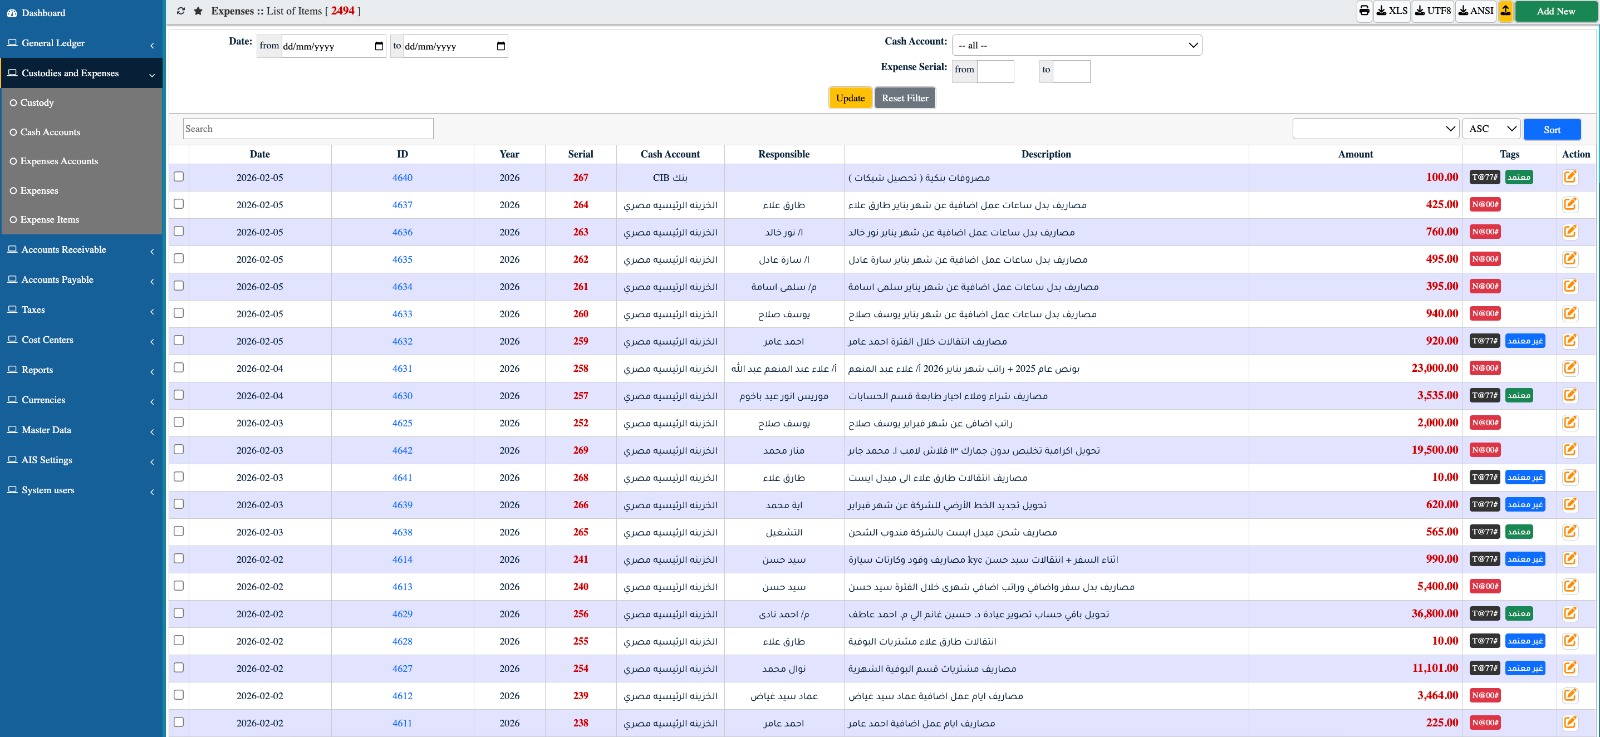Tick the checkbox for expense ID 4640
Screen dimensions: 1600x737
click(x=179, y=177)
